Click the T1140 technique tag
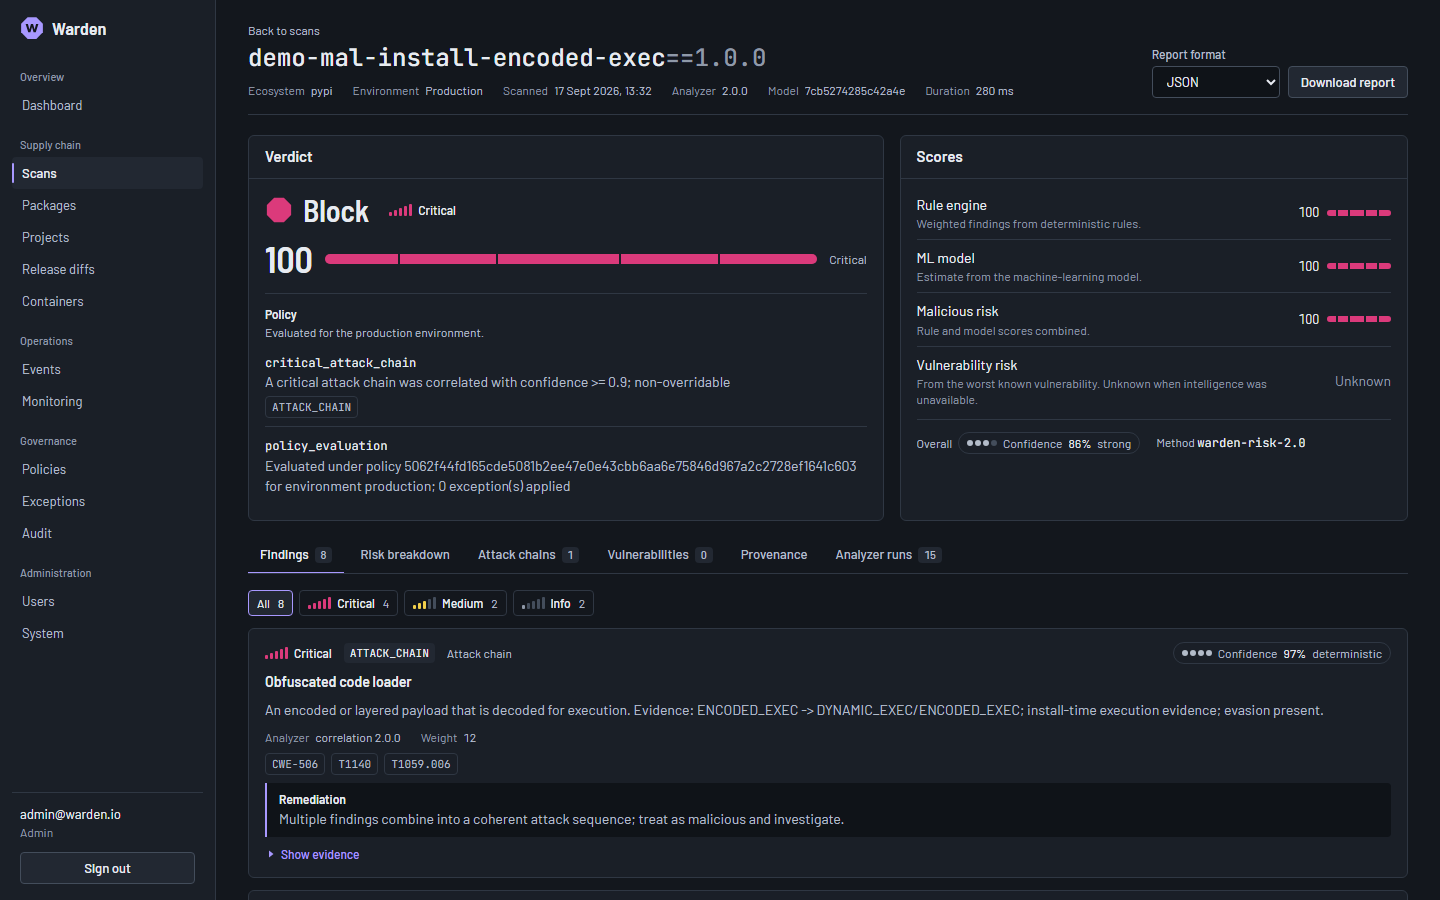 [354, 764]
